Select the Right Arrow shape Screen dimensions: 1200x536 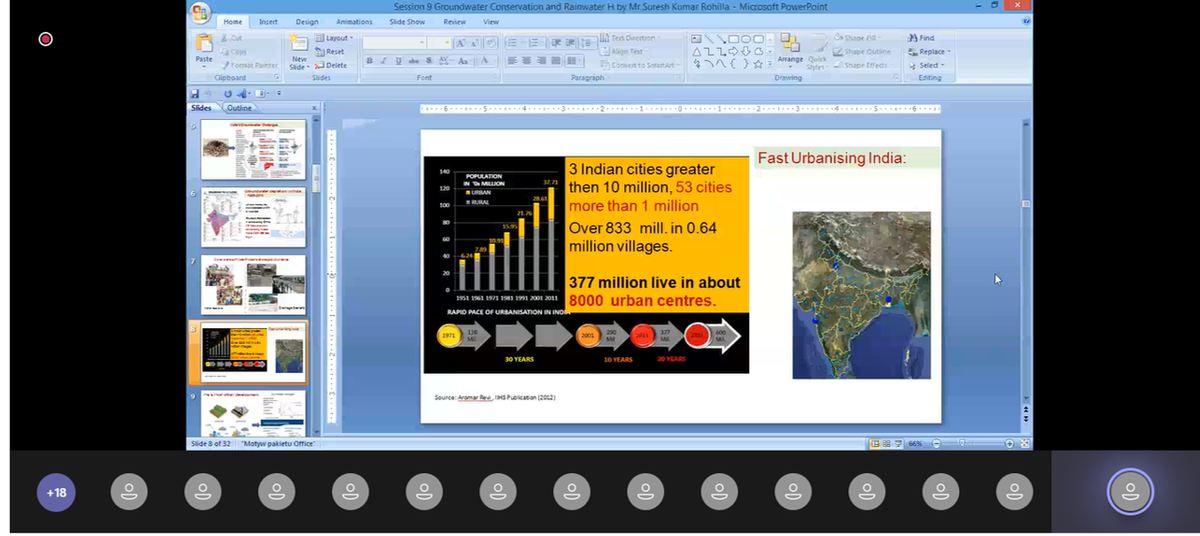pyautogui.click(x=733, y=52)
